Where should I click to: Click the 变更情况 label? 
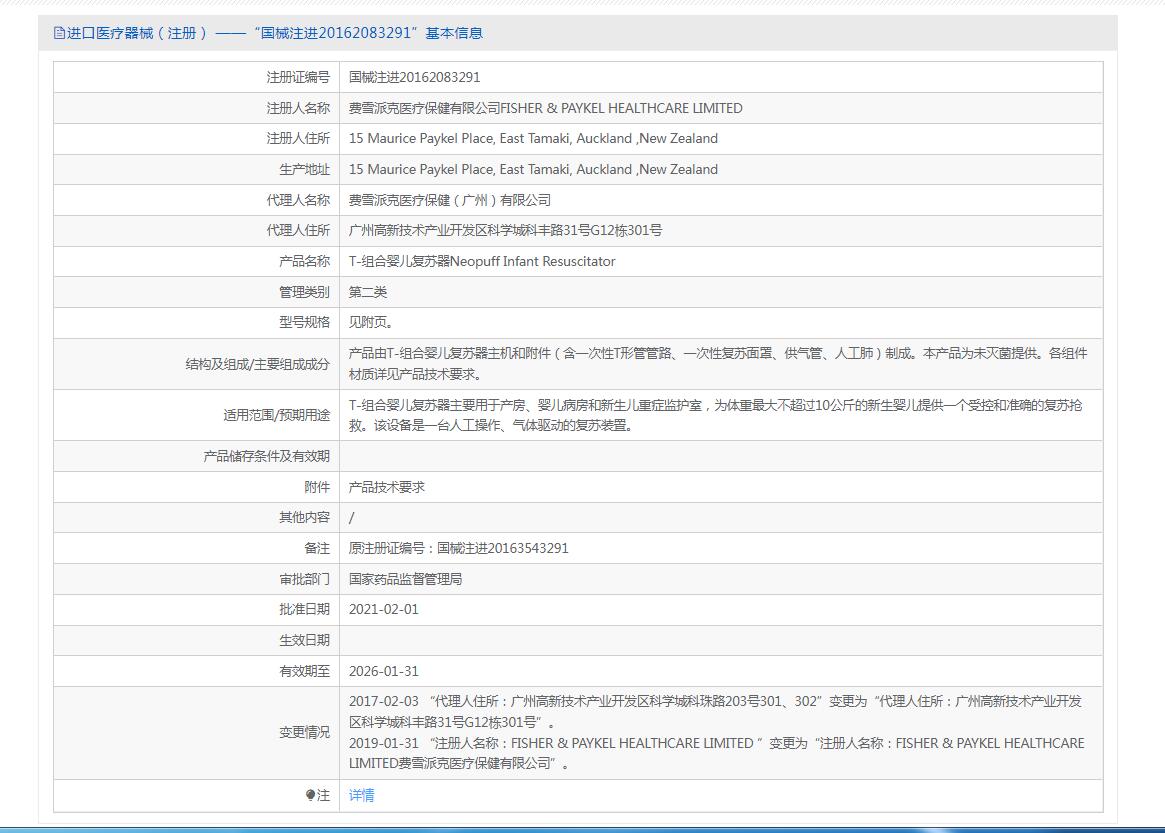point(304,733)
